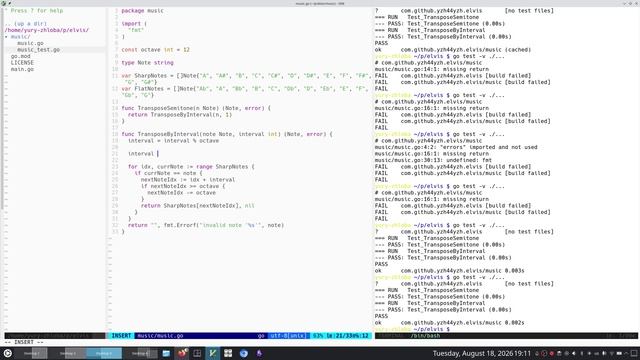Open the purple app icon in the taskbar
Image resolution: width=640 pixels, height=360 pixels.
coord(259,353)
